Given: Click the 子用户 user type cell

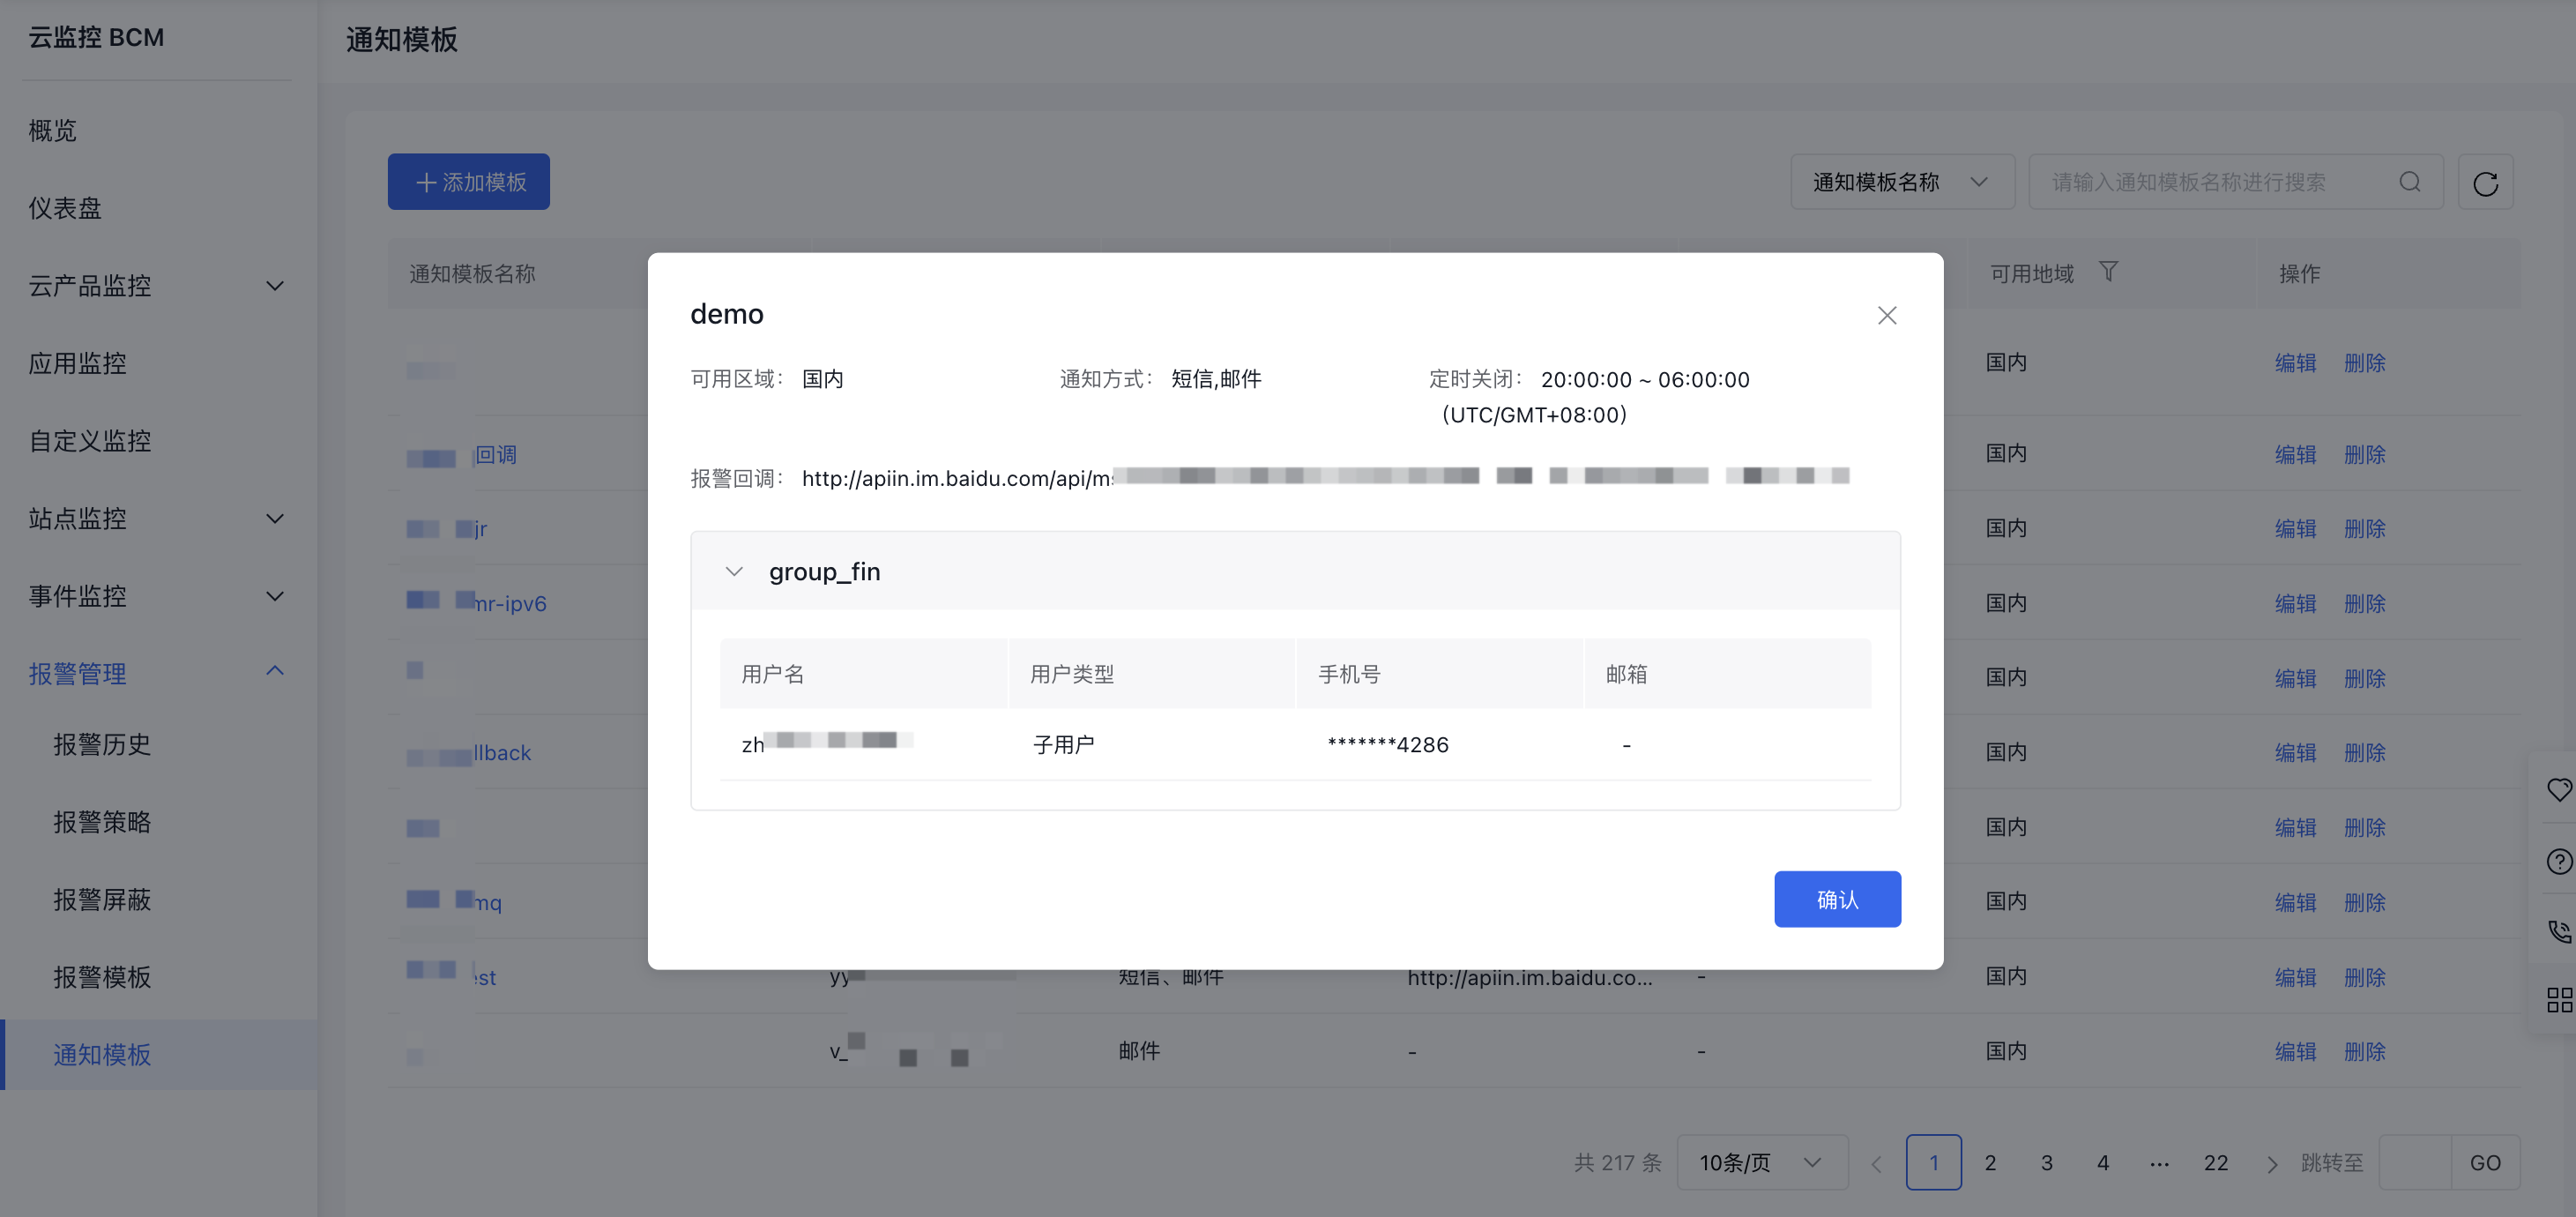Looking at the screenshot, I should click(1063, 745).
